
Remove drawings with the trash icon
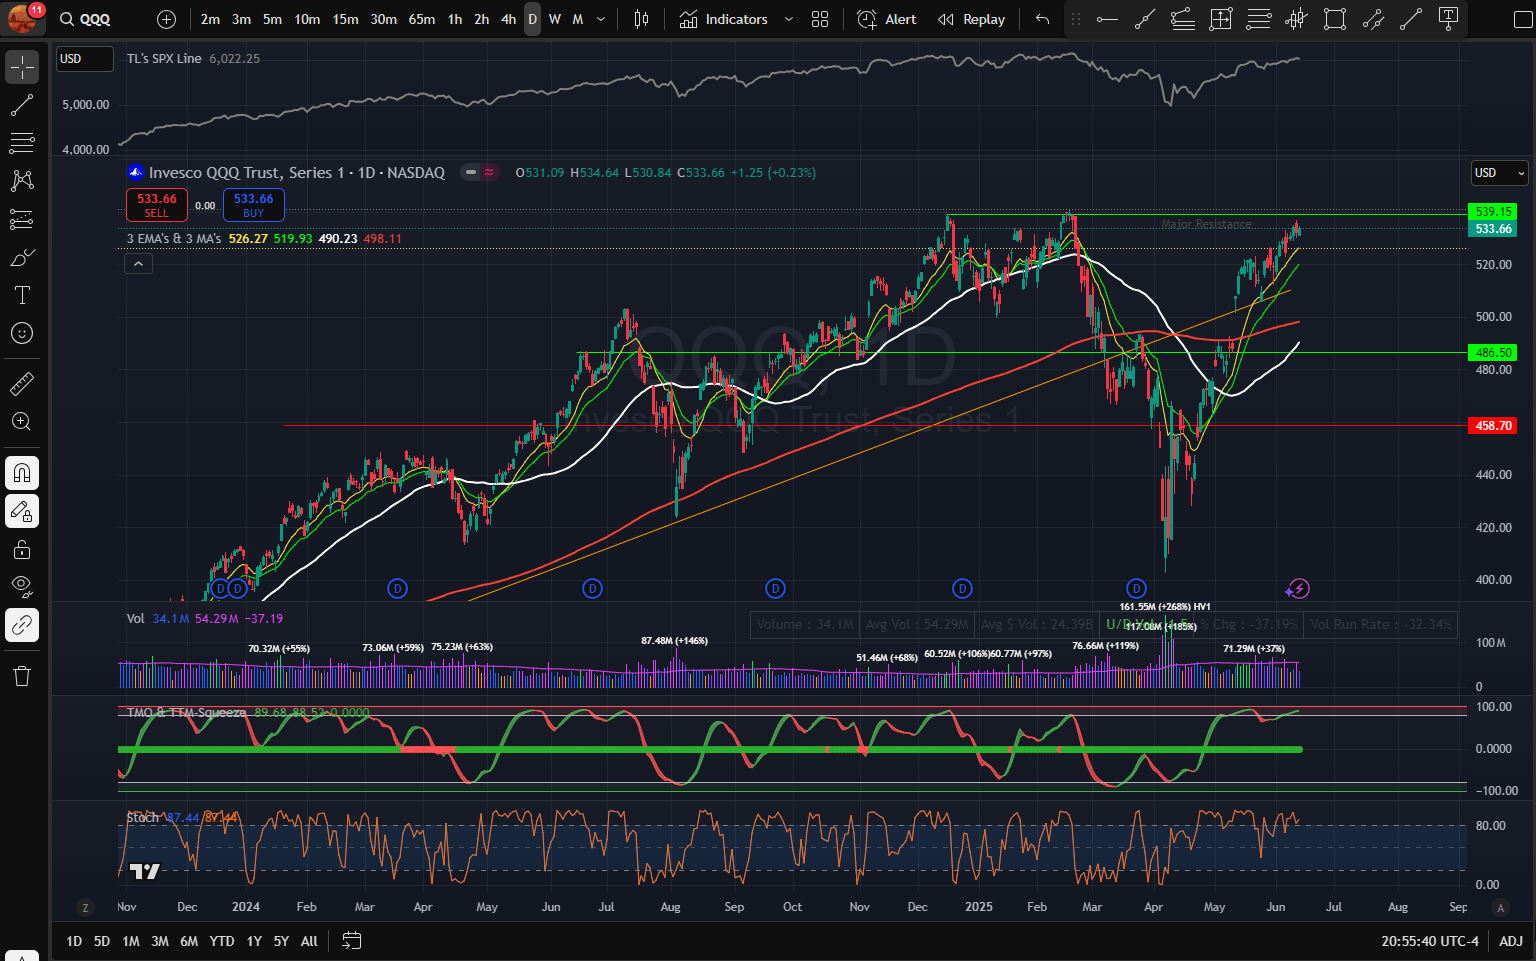22,676
